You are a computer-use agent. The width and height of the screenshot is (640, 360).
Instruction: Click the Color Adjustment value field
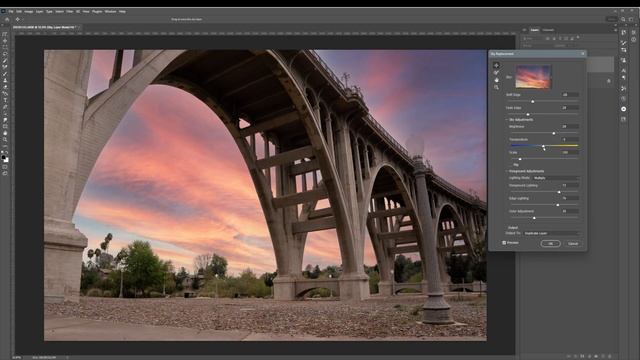coord(569,211)
